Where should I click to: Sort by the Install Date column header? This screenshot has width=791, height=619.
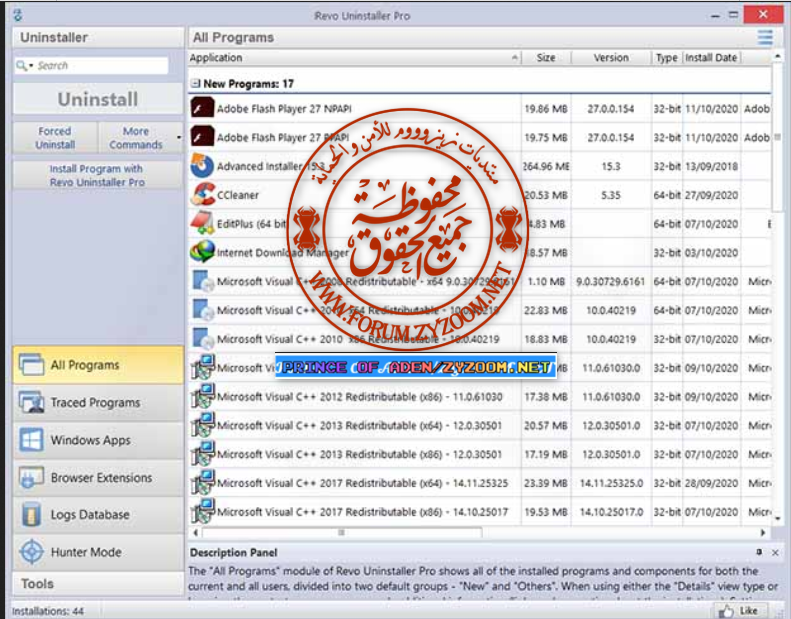coord(711,58)
